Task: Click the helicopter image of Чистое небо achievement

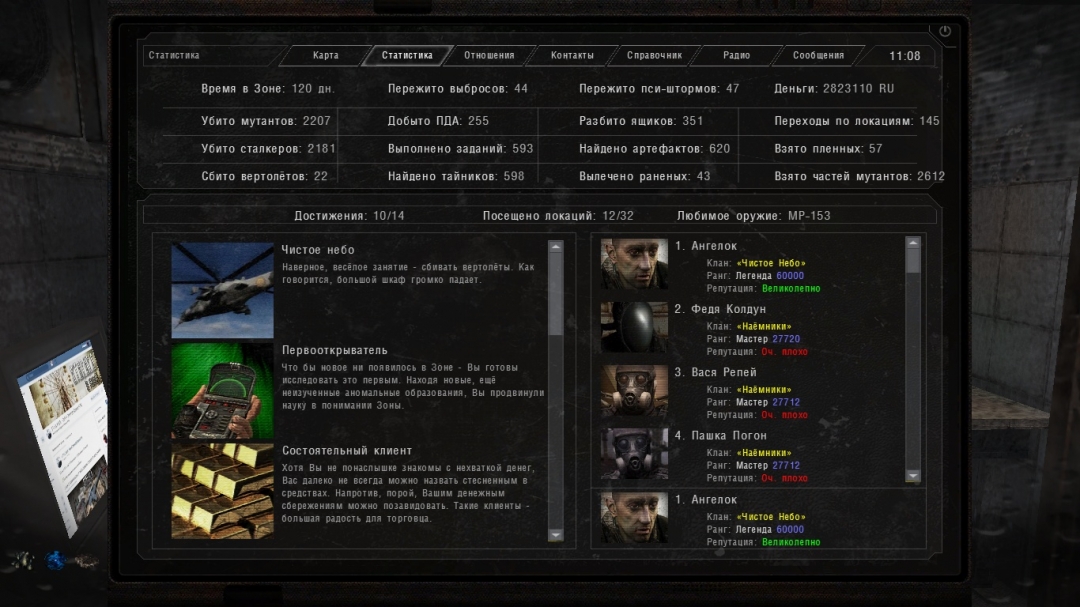Action: (x=222, y=290)
